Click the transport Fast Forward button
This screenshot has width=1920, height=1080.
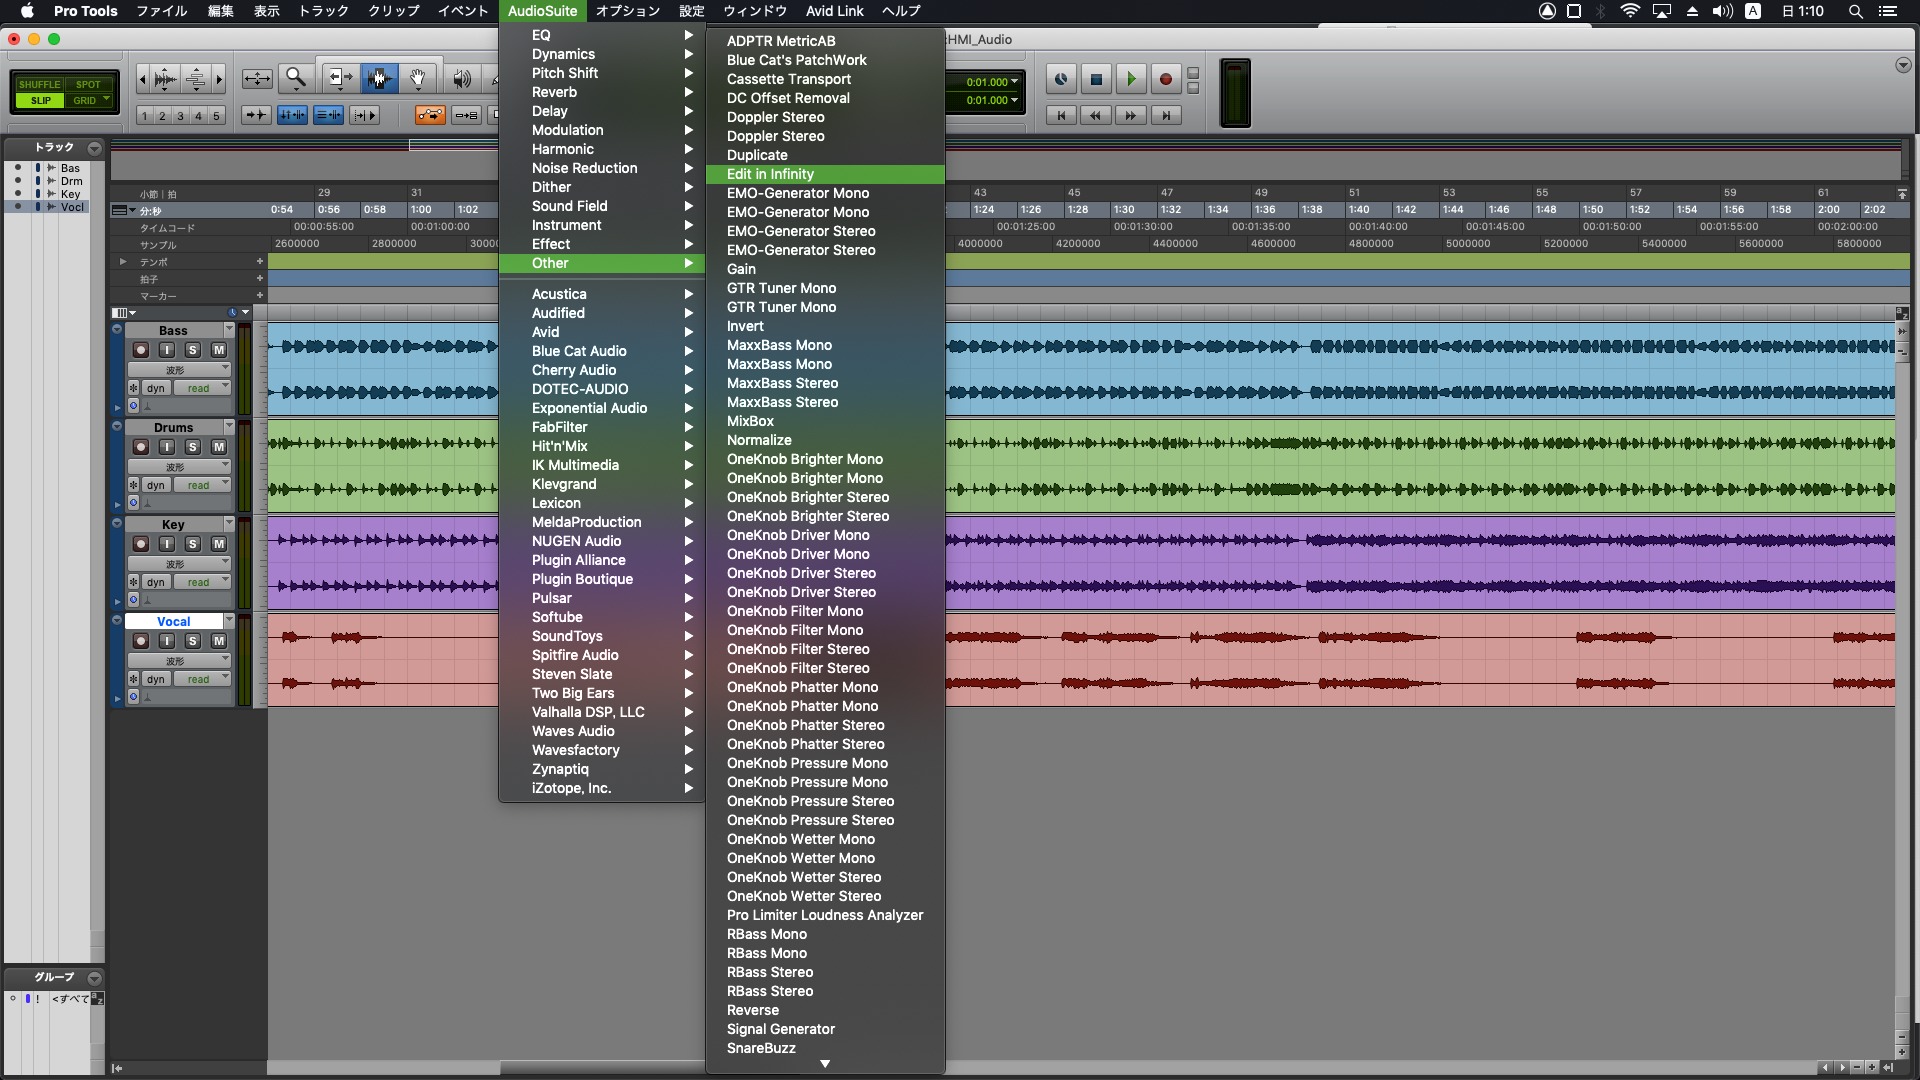click(1131, 116)
